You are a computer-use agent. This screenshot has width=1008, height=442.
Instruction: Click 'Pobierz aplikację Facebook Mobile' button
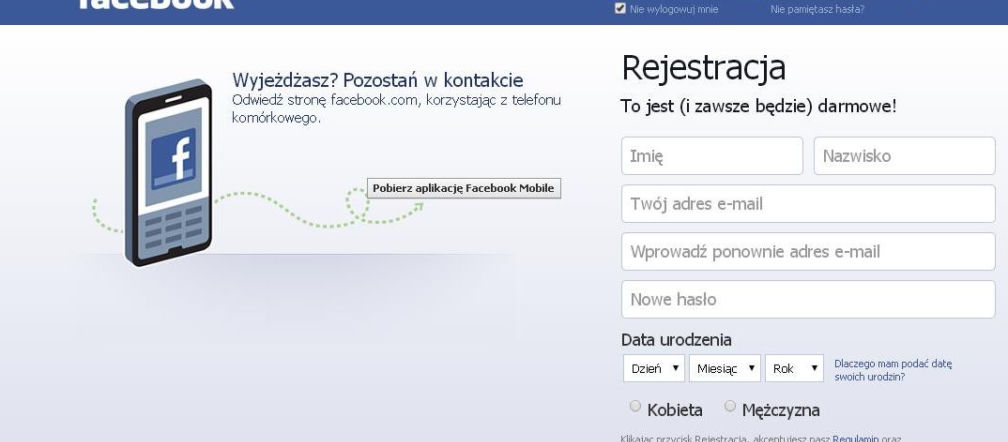click(x=464, y=188)
